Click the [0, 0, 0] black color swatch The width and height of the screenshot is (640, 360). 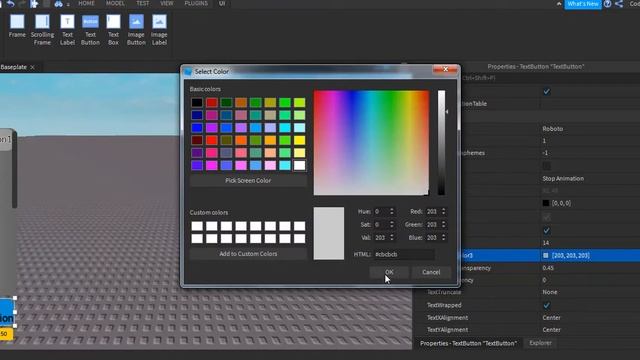(546, 203)
